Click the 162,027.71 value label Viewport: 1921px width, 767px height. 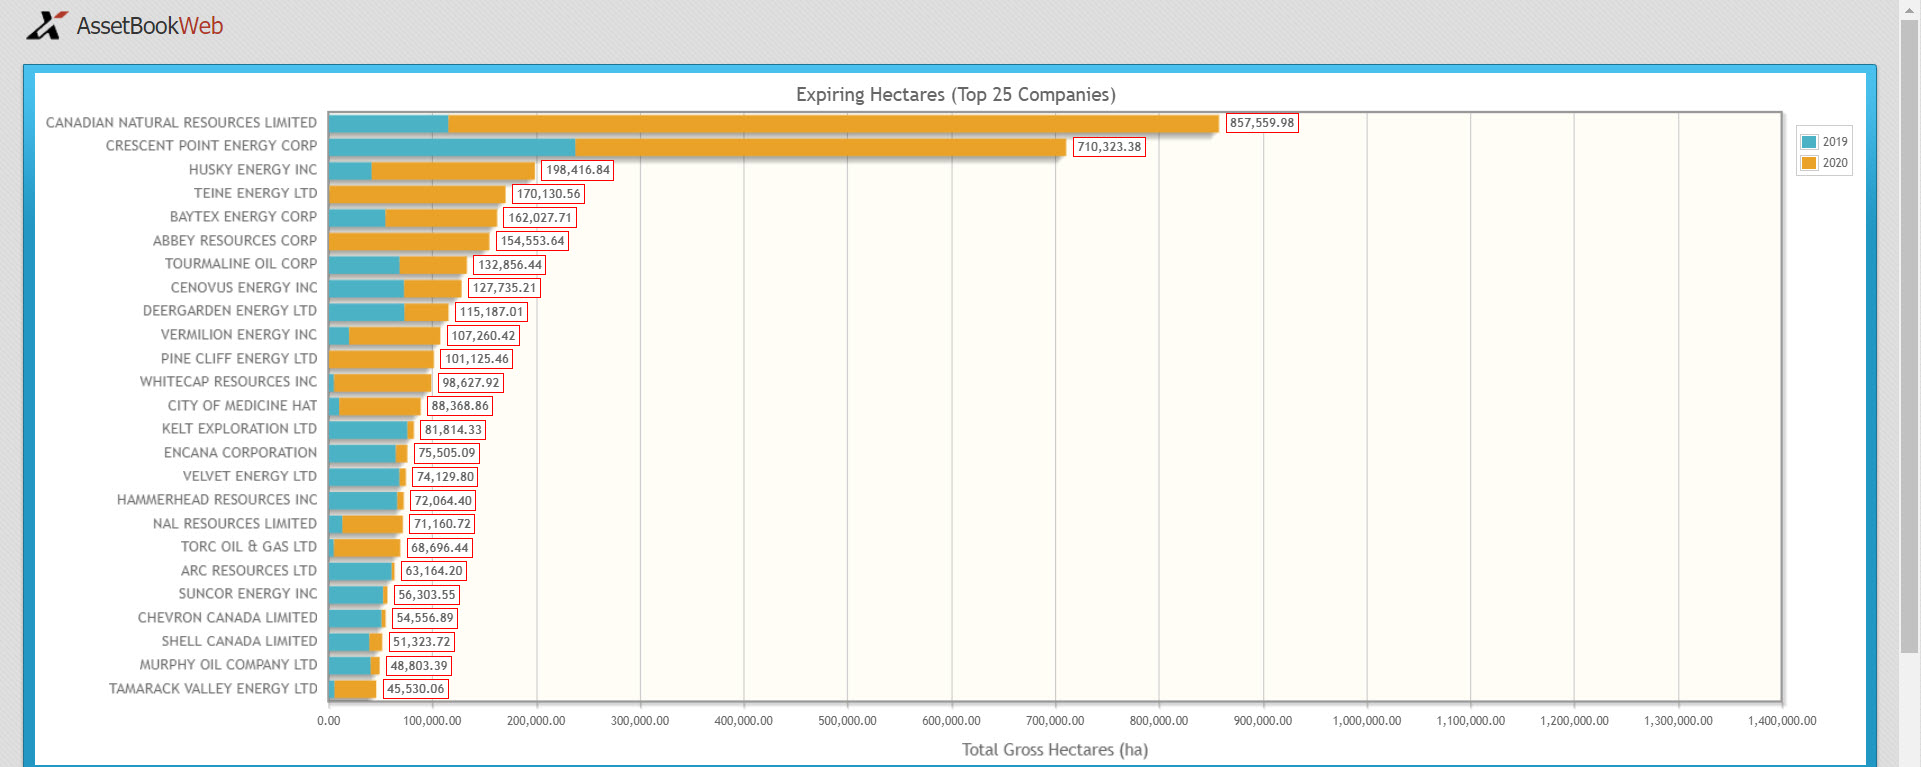click(x=540, y=218)
